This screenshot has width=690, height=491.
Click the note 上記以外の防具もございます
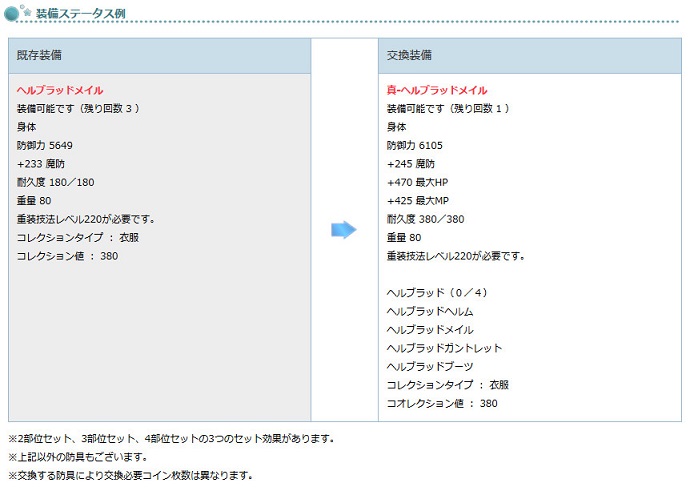[x=78, y=458]
